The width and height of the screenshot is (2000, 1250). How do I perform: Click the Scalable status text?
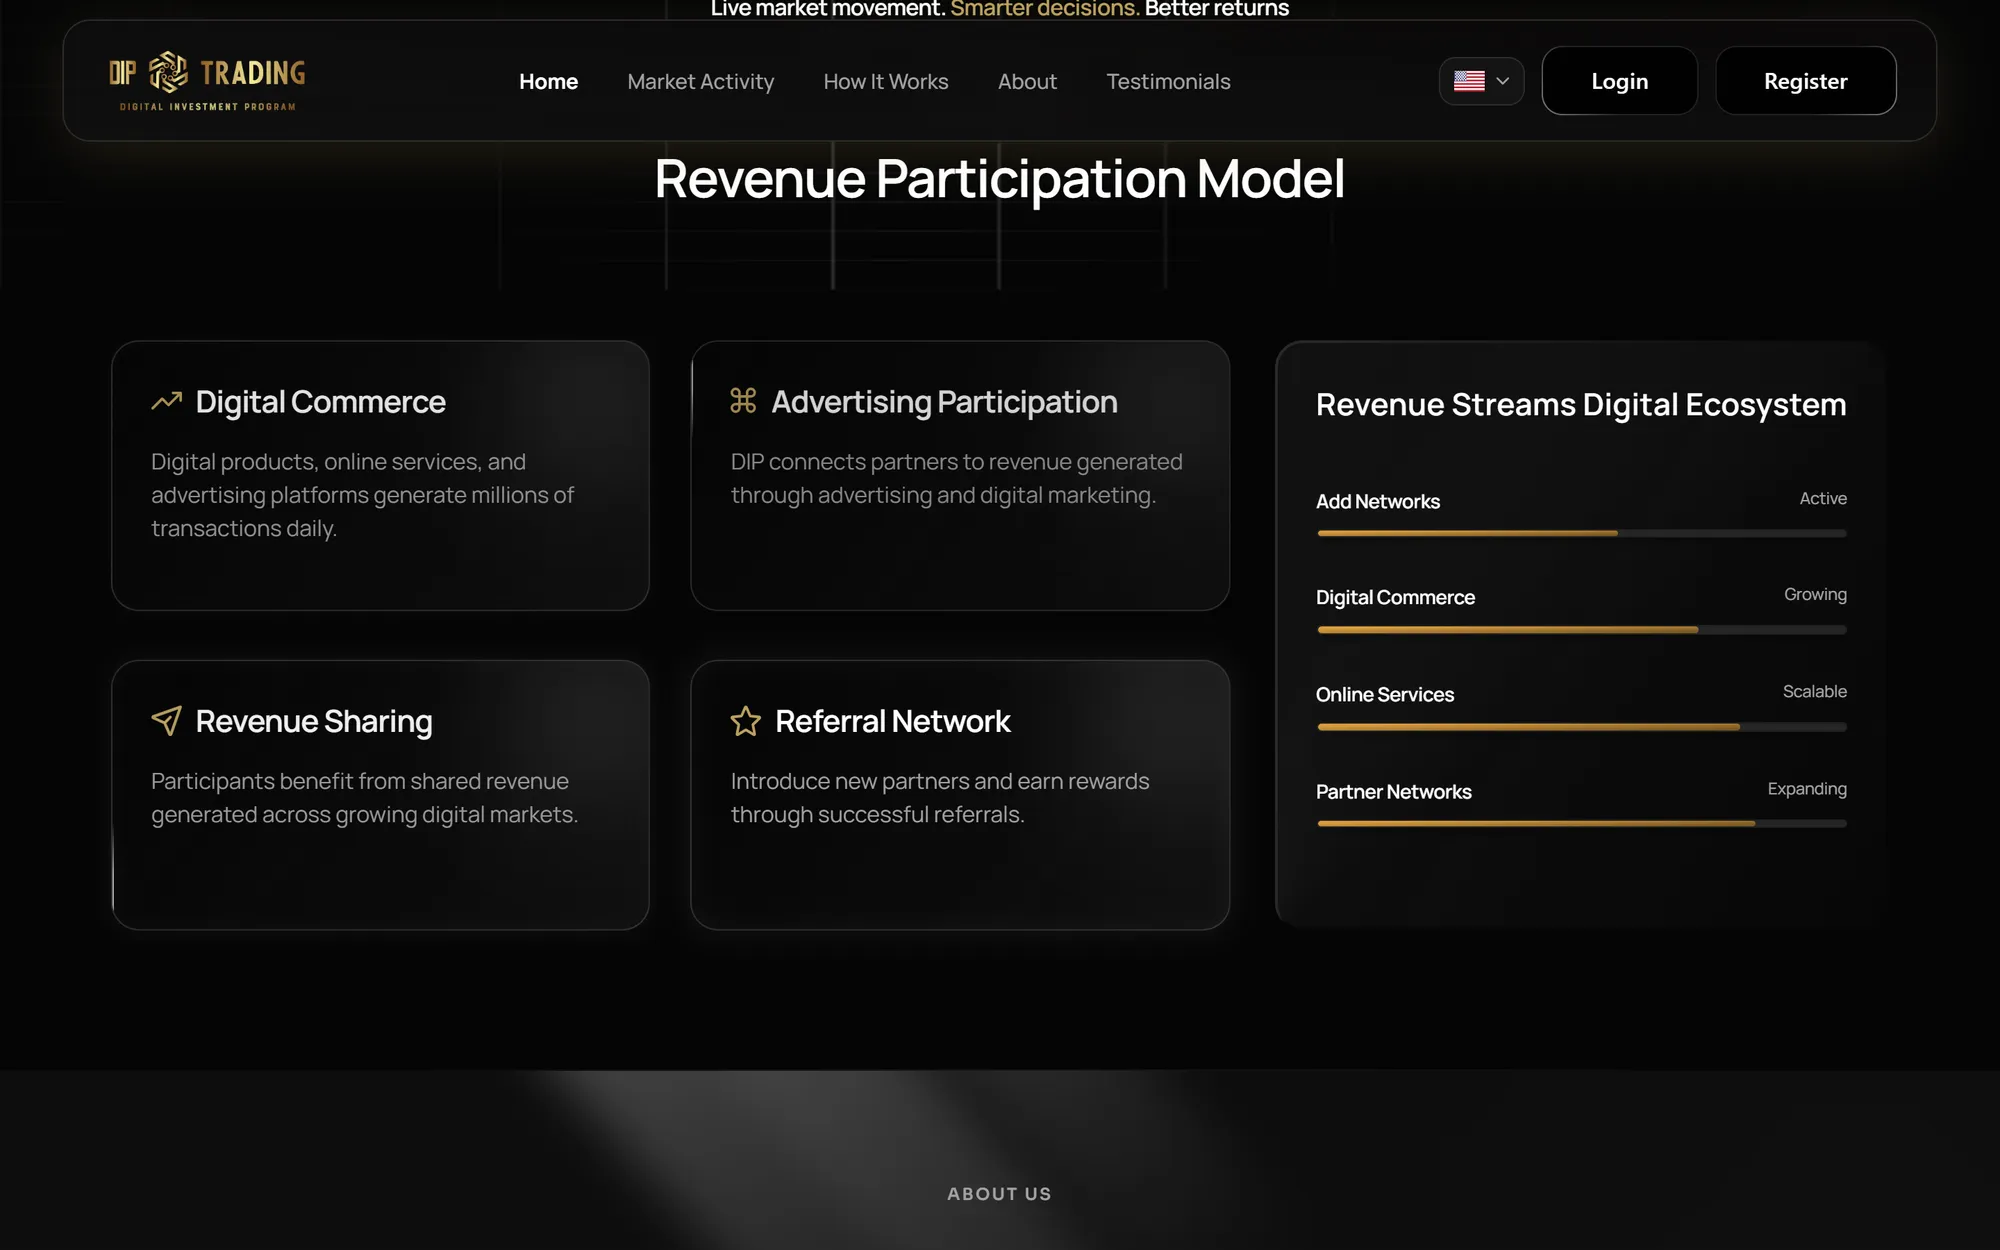click(x=1814, y=691)
